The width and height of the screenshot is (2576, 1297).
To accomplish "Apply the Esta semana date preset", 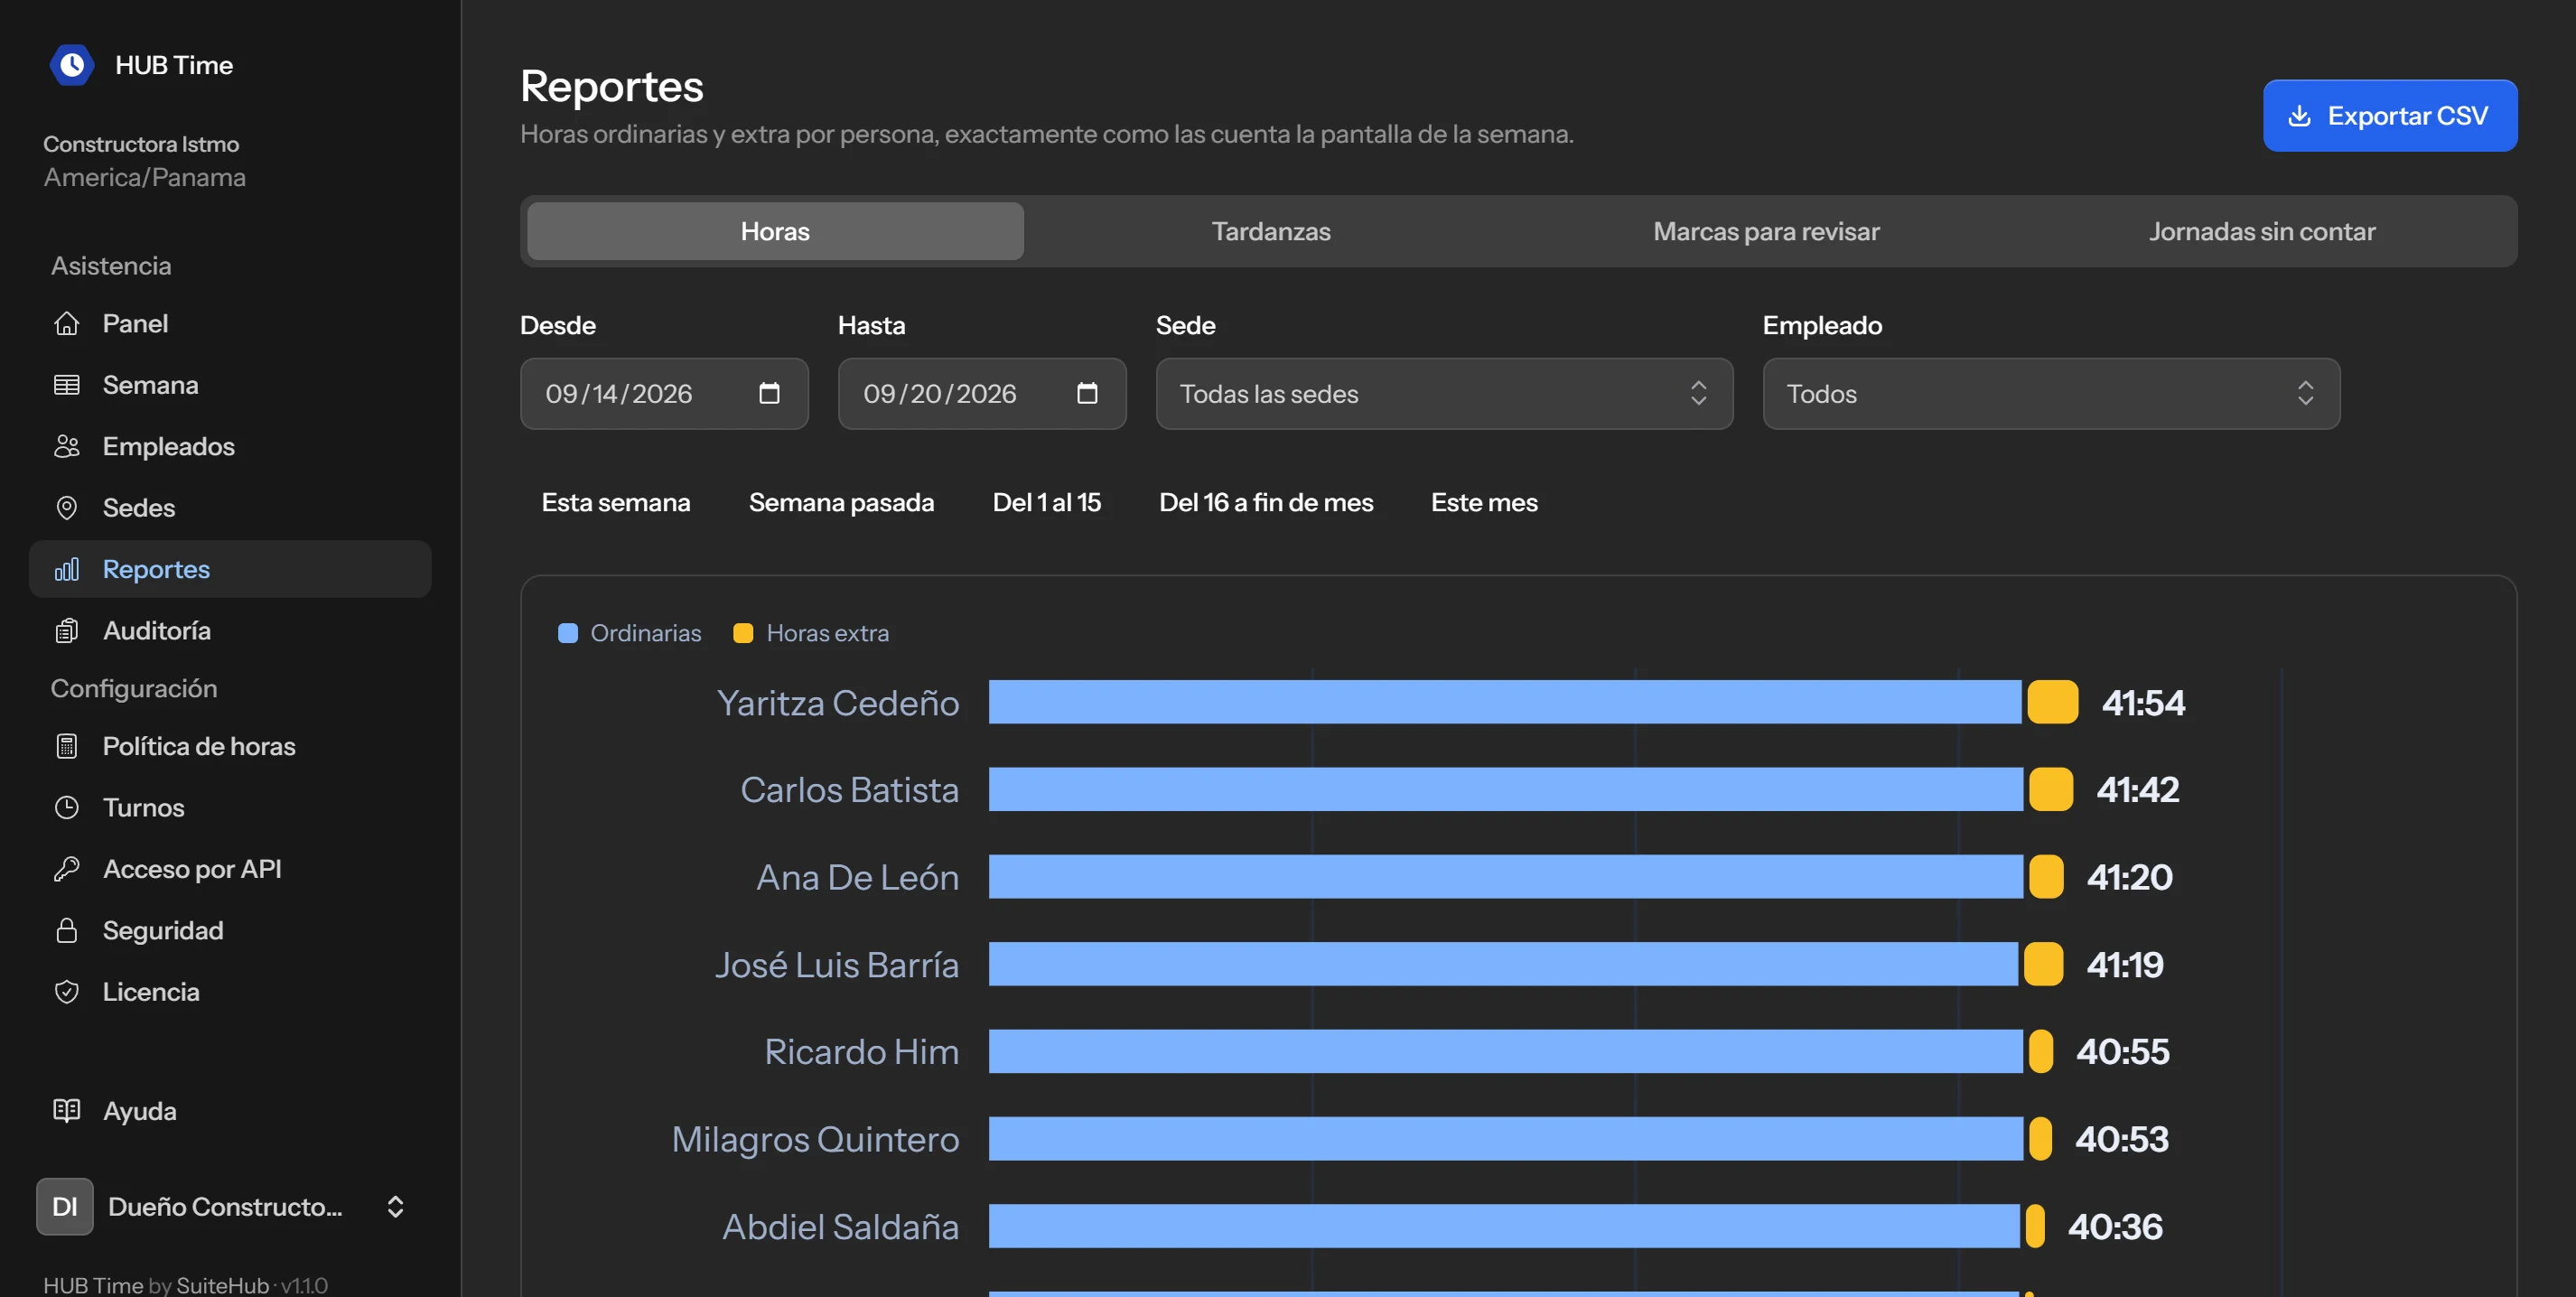I will tap(616, 502).
